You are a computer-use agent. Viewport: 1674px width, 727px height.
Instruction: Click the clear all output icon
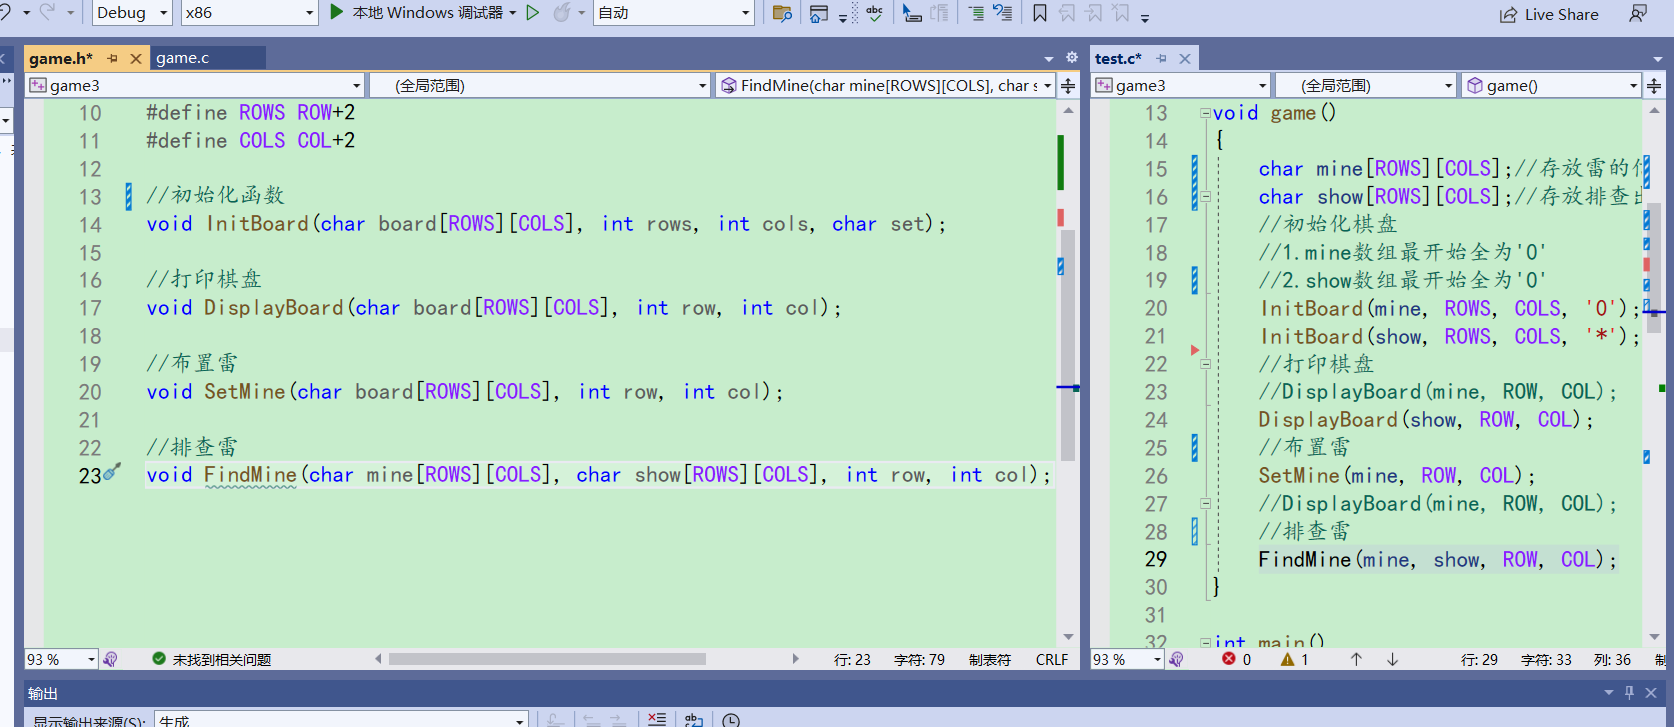coord(657,719)
